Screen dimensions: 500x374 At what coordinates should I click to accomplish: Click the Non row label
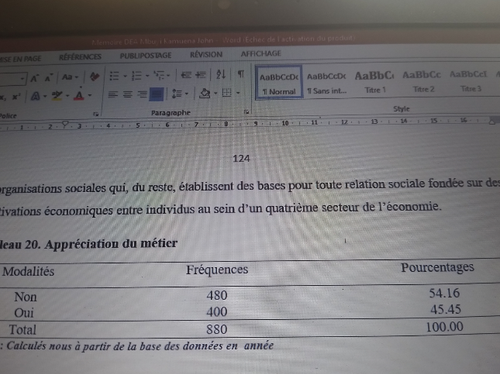point(25,297)
